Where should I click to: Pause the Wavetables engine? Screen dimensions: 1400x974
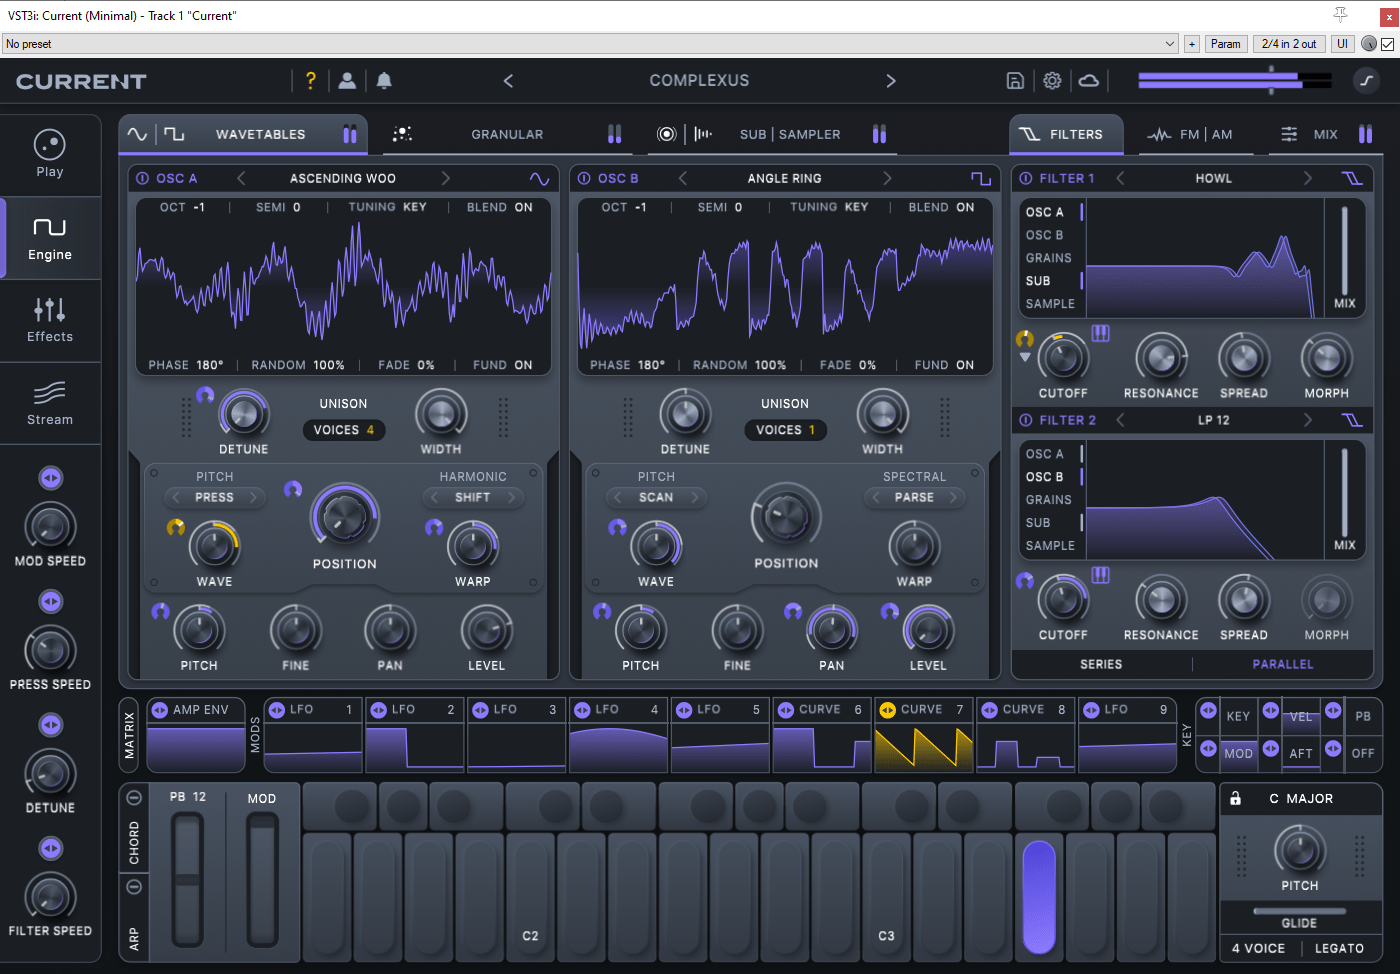(x=349, y=133)
